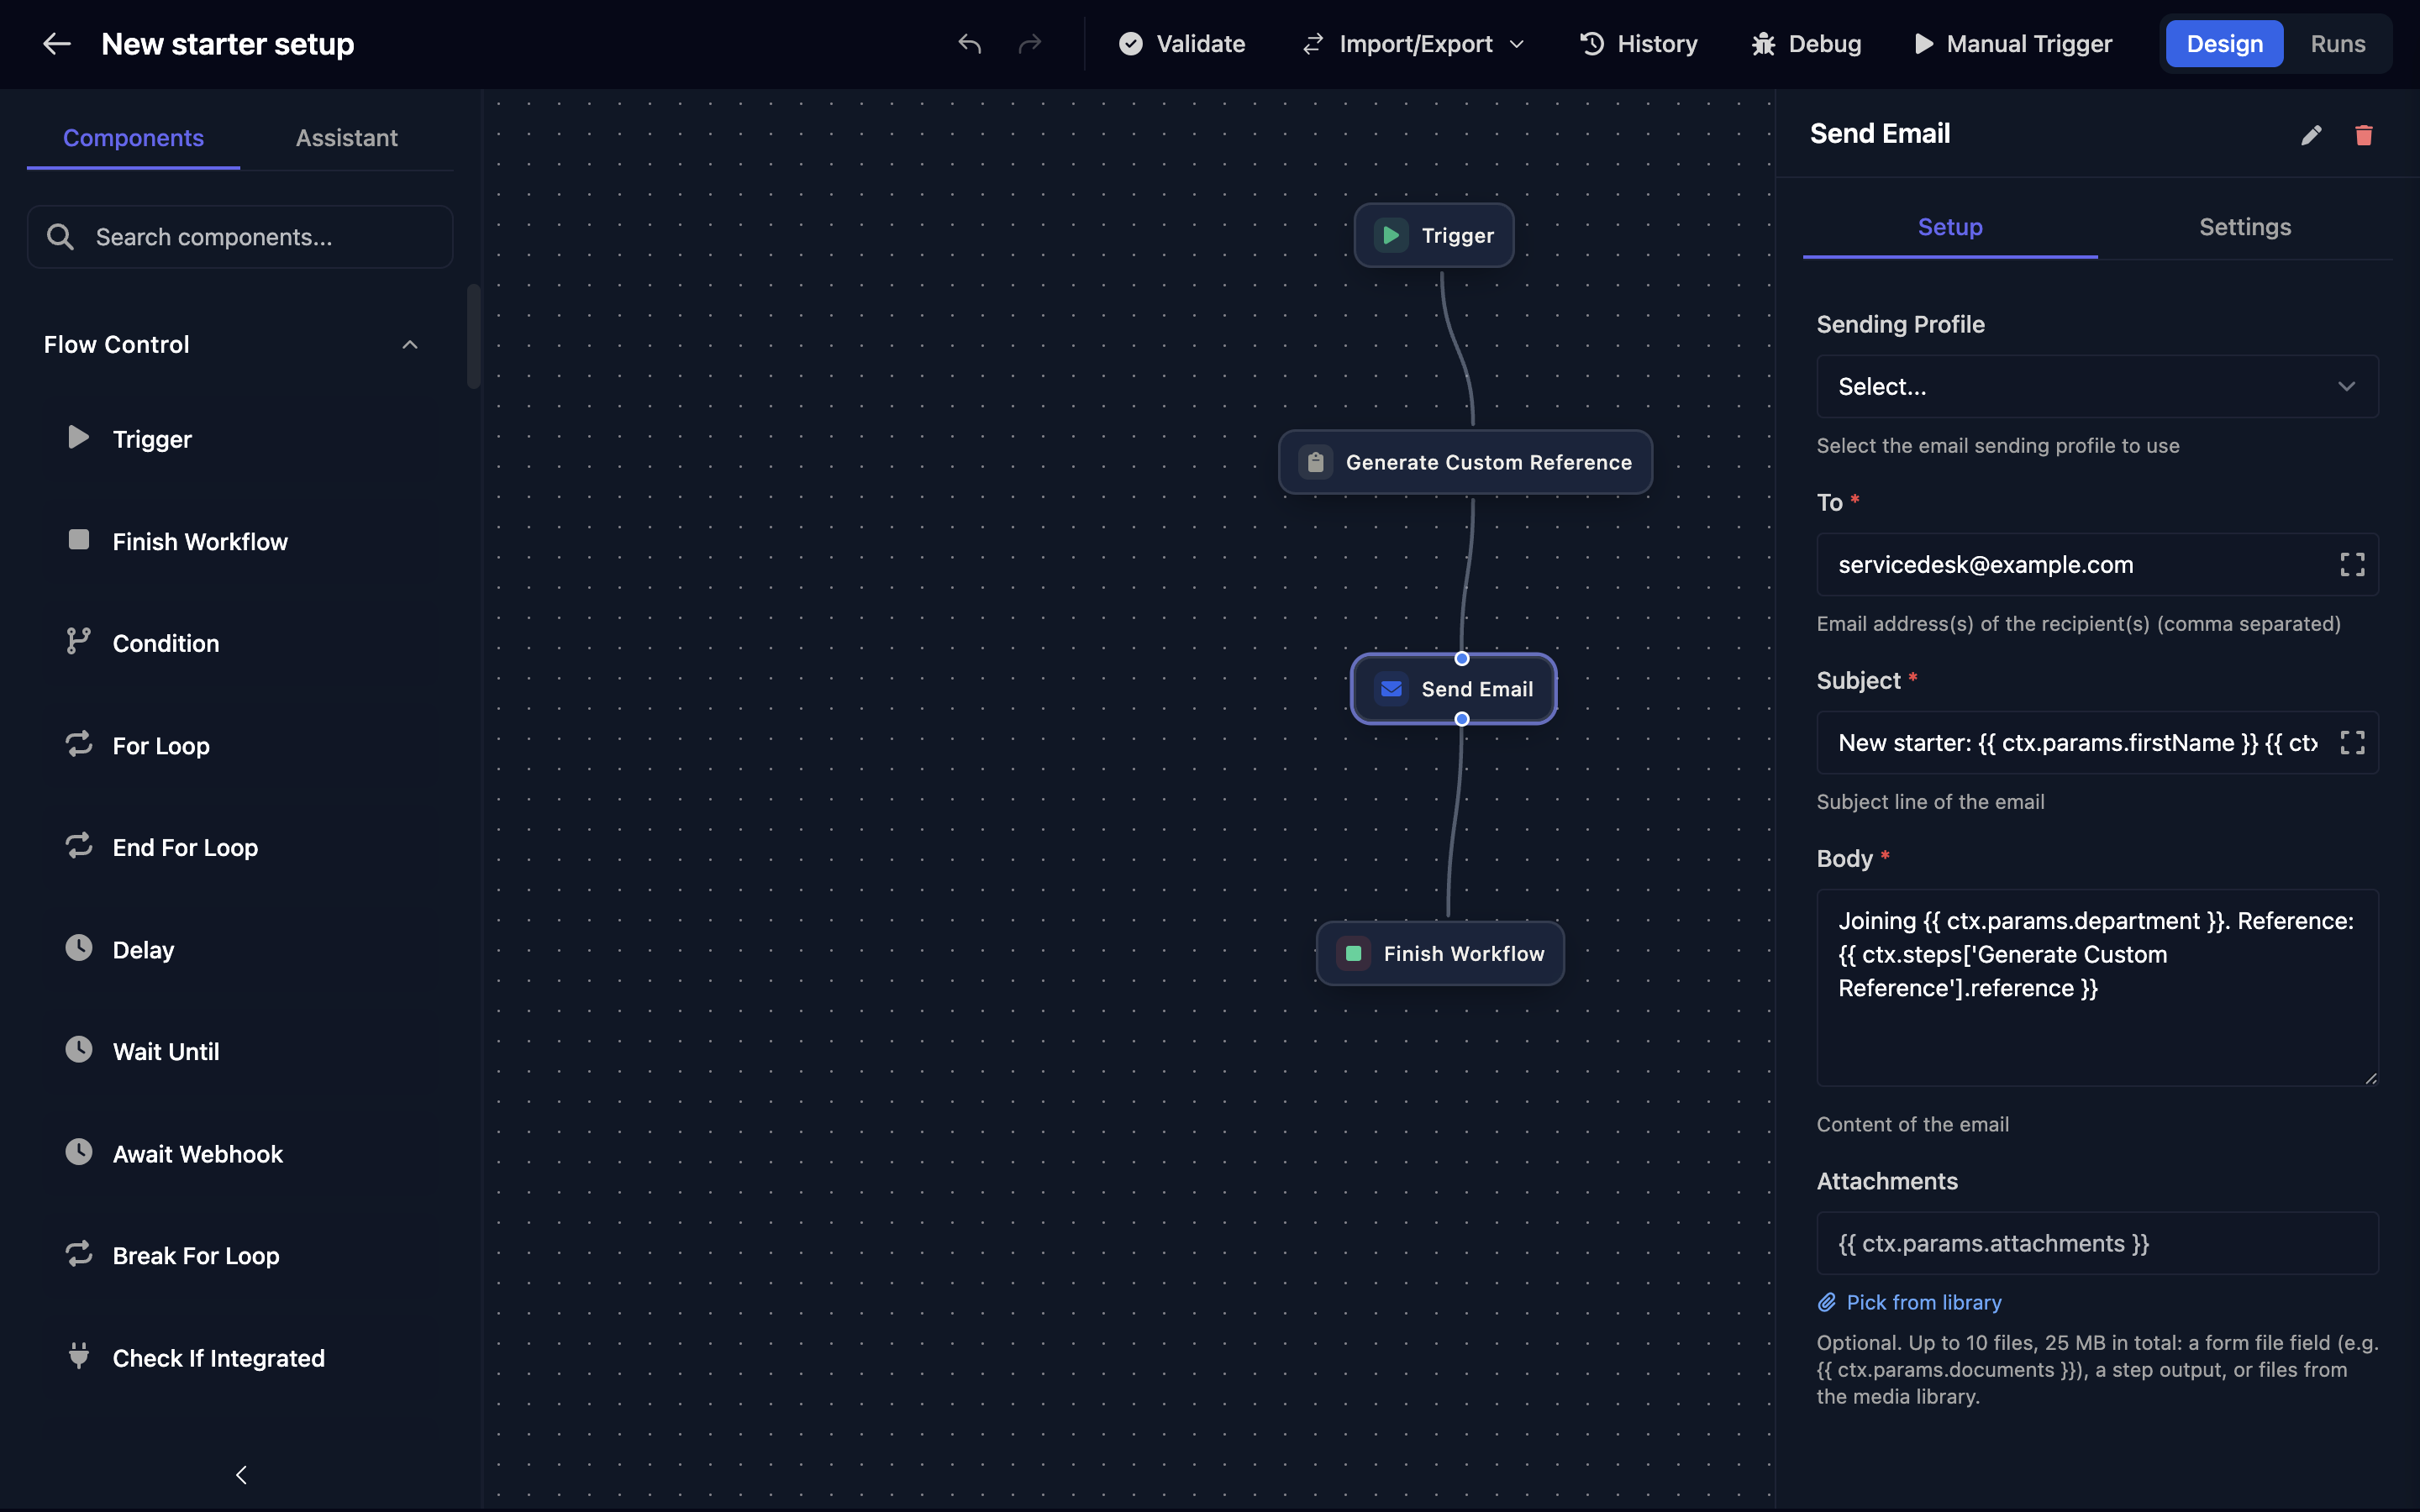Open the Settings tab
This screenshot has width=2420, height=1512.
[x=2245, y=227]
